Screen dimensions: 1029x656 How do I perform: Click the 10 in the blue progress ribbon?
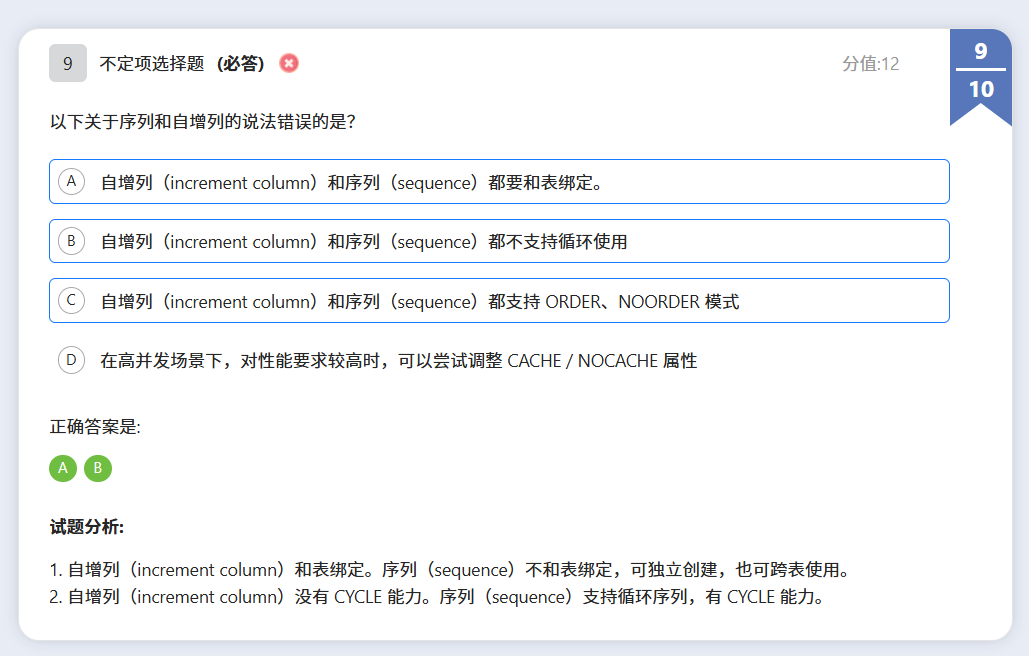pos(980,89)
